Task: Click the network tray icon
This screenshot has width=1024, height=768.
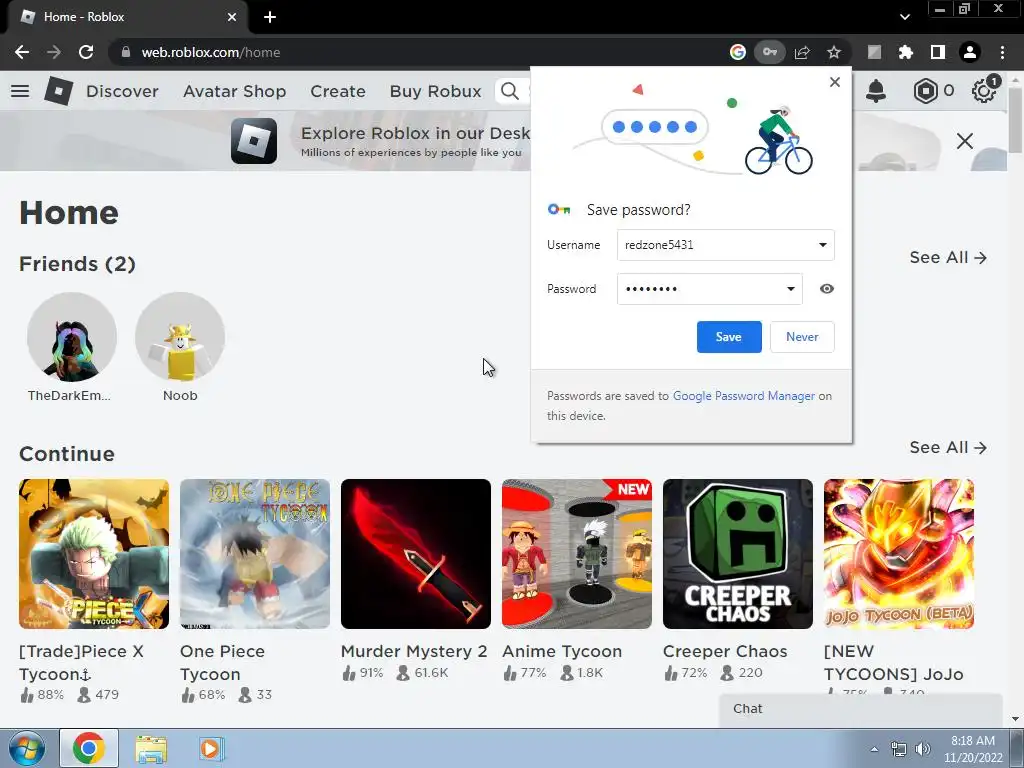Action: (899, 749)
